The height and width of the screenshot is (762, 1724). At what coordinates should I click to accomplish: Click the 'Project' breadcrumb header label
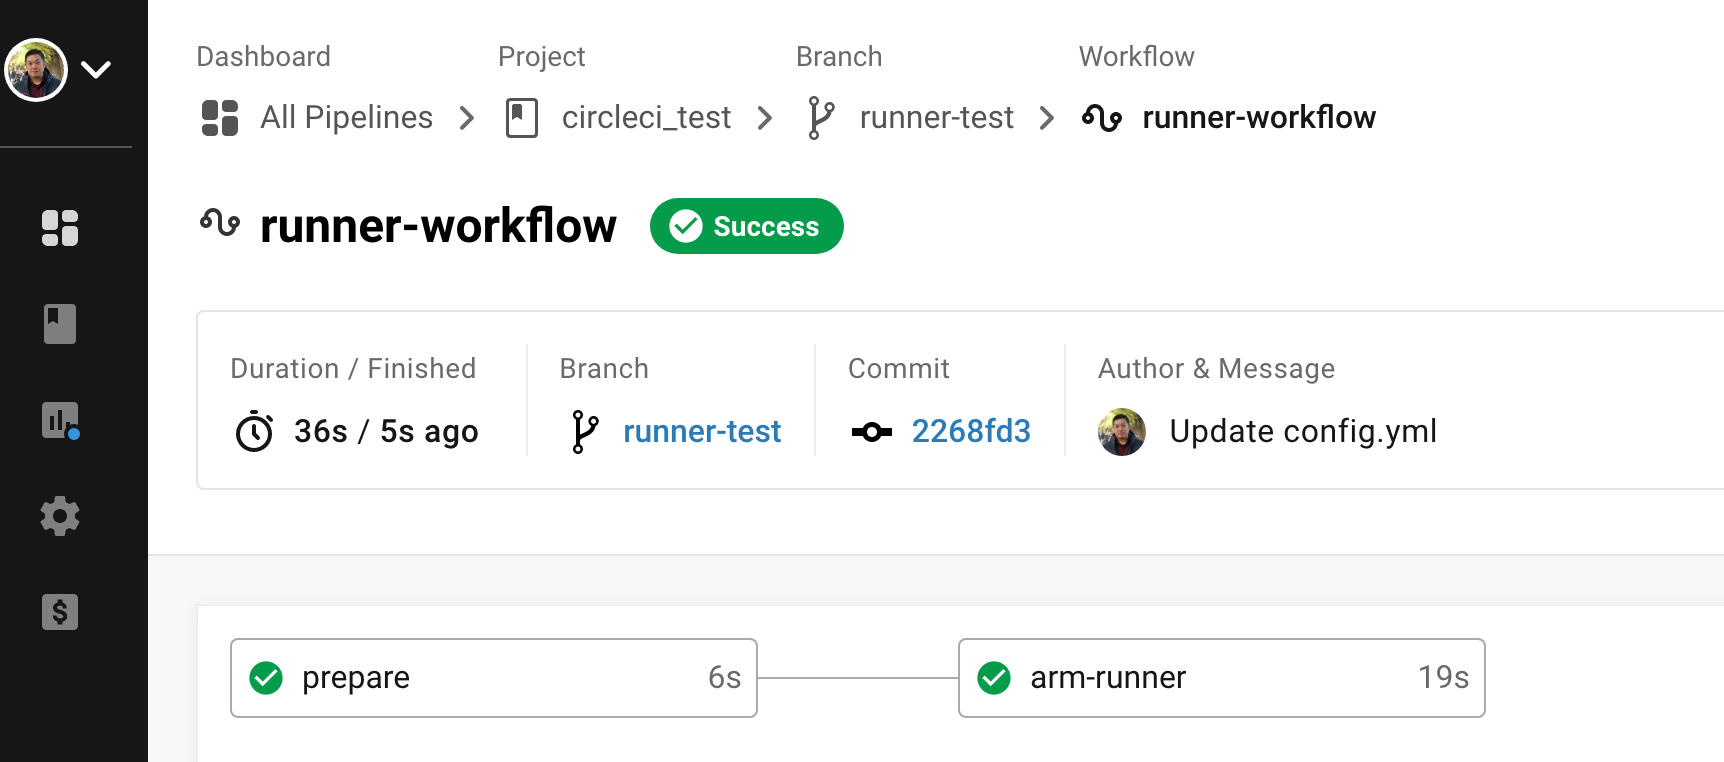tap(541, 57)
